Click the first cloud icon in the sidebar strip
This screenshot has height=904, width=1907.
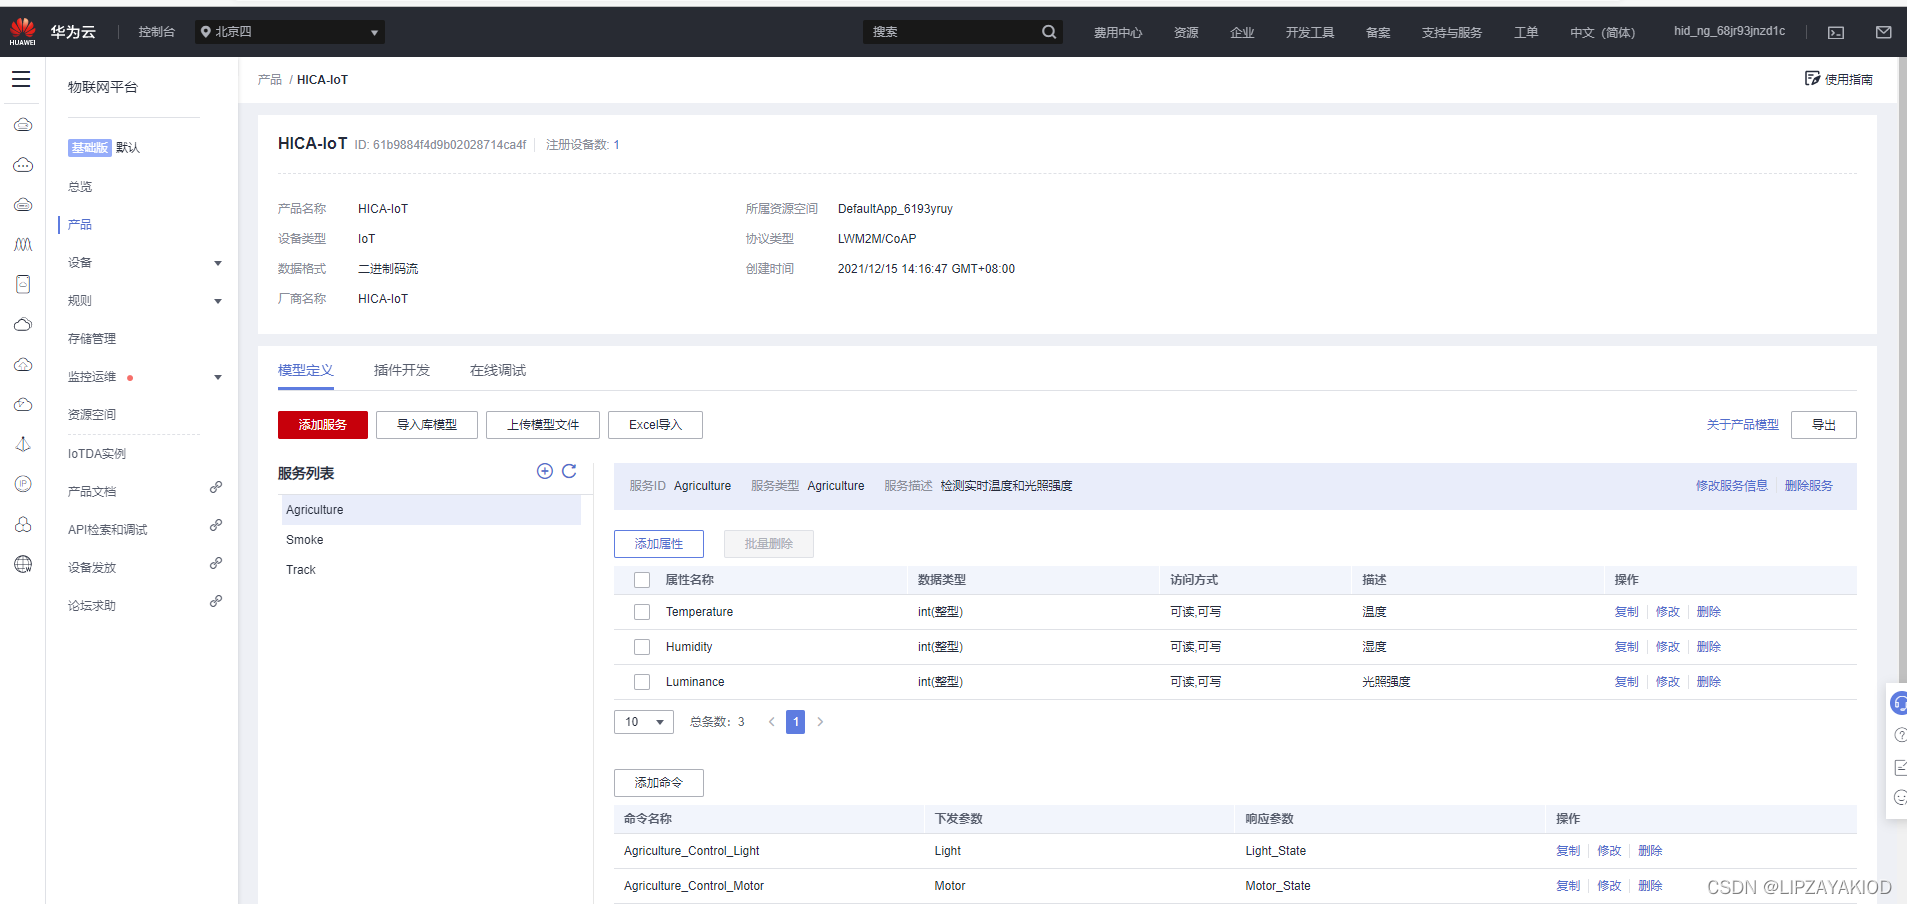(23, 124)
